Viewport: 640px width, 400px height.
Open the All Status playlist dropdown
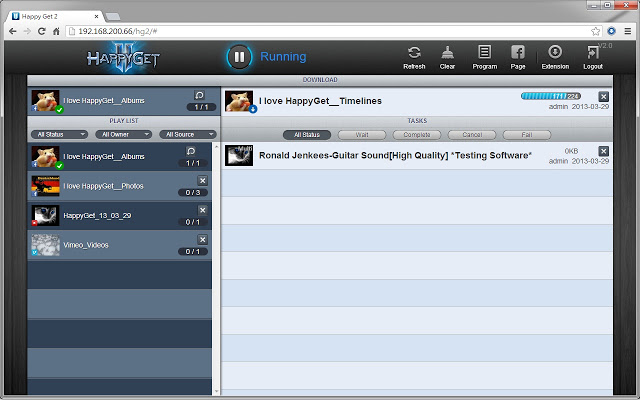click(x=59, y=134)
